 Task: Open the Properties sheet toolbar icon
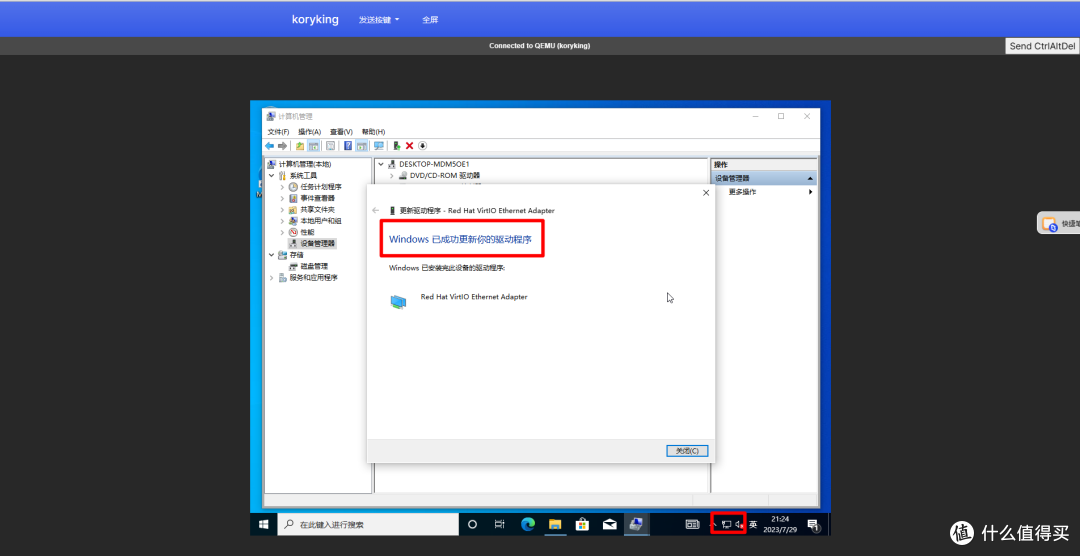pyautogui.click(x=331, y=145)
